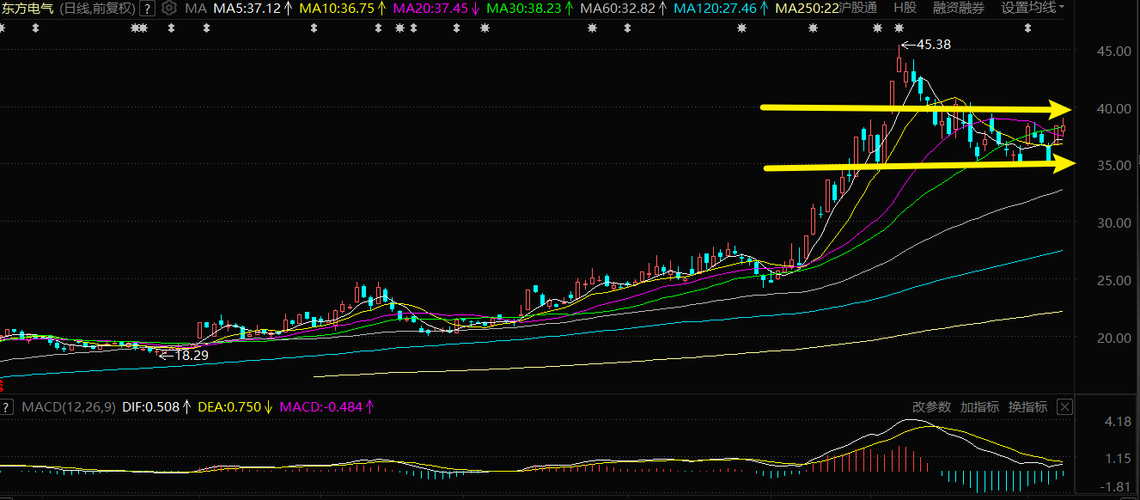Open the 日线,前复权 period selector
Viewport: 1140px width, 500px height.
(97, 9)
